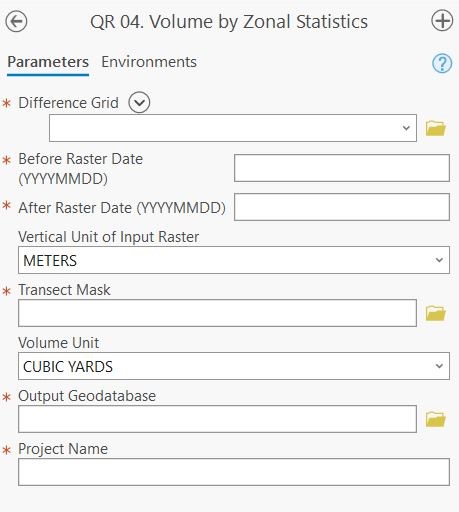Expand the circled chevron next to Difference Grid
459x512 pixels.
[x=139, y=102]
